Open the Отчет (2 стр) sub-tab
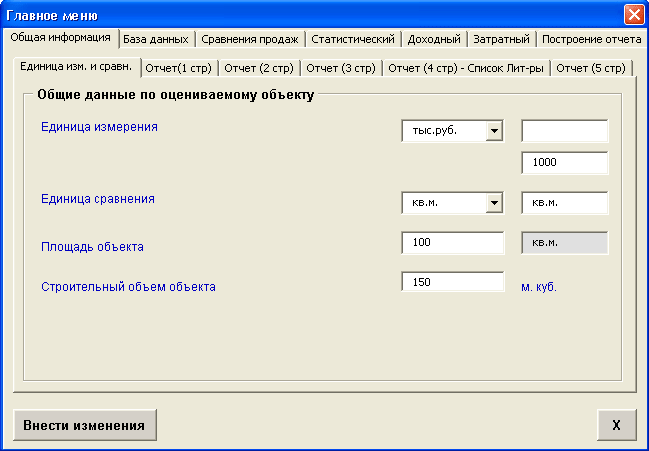 258,68
